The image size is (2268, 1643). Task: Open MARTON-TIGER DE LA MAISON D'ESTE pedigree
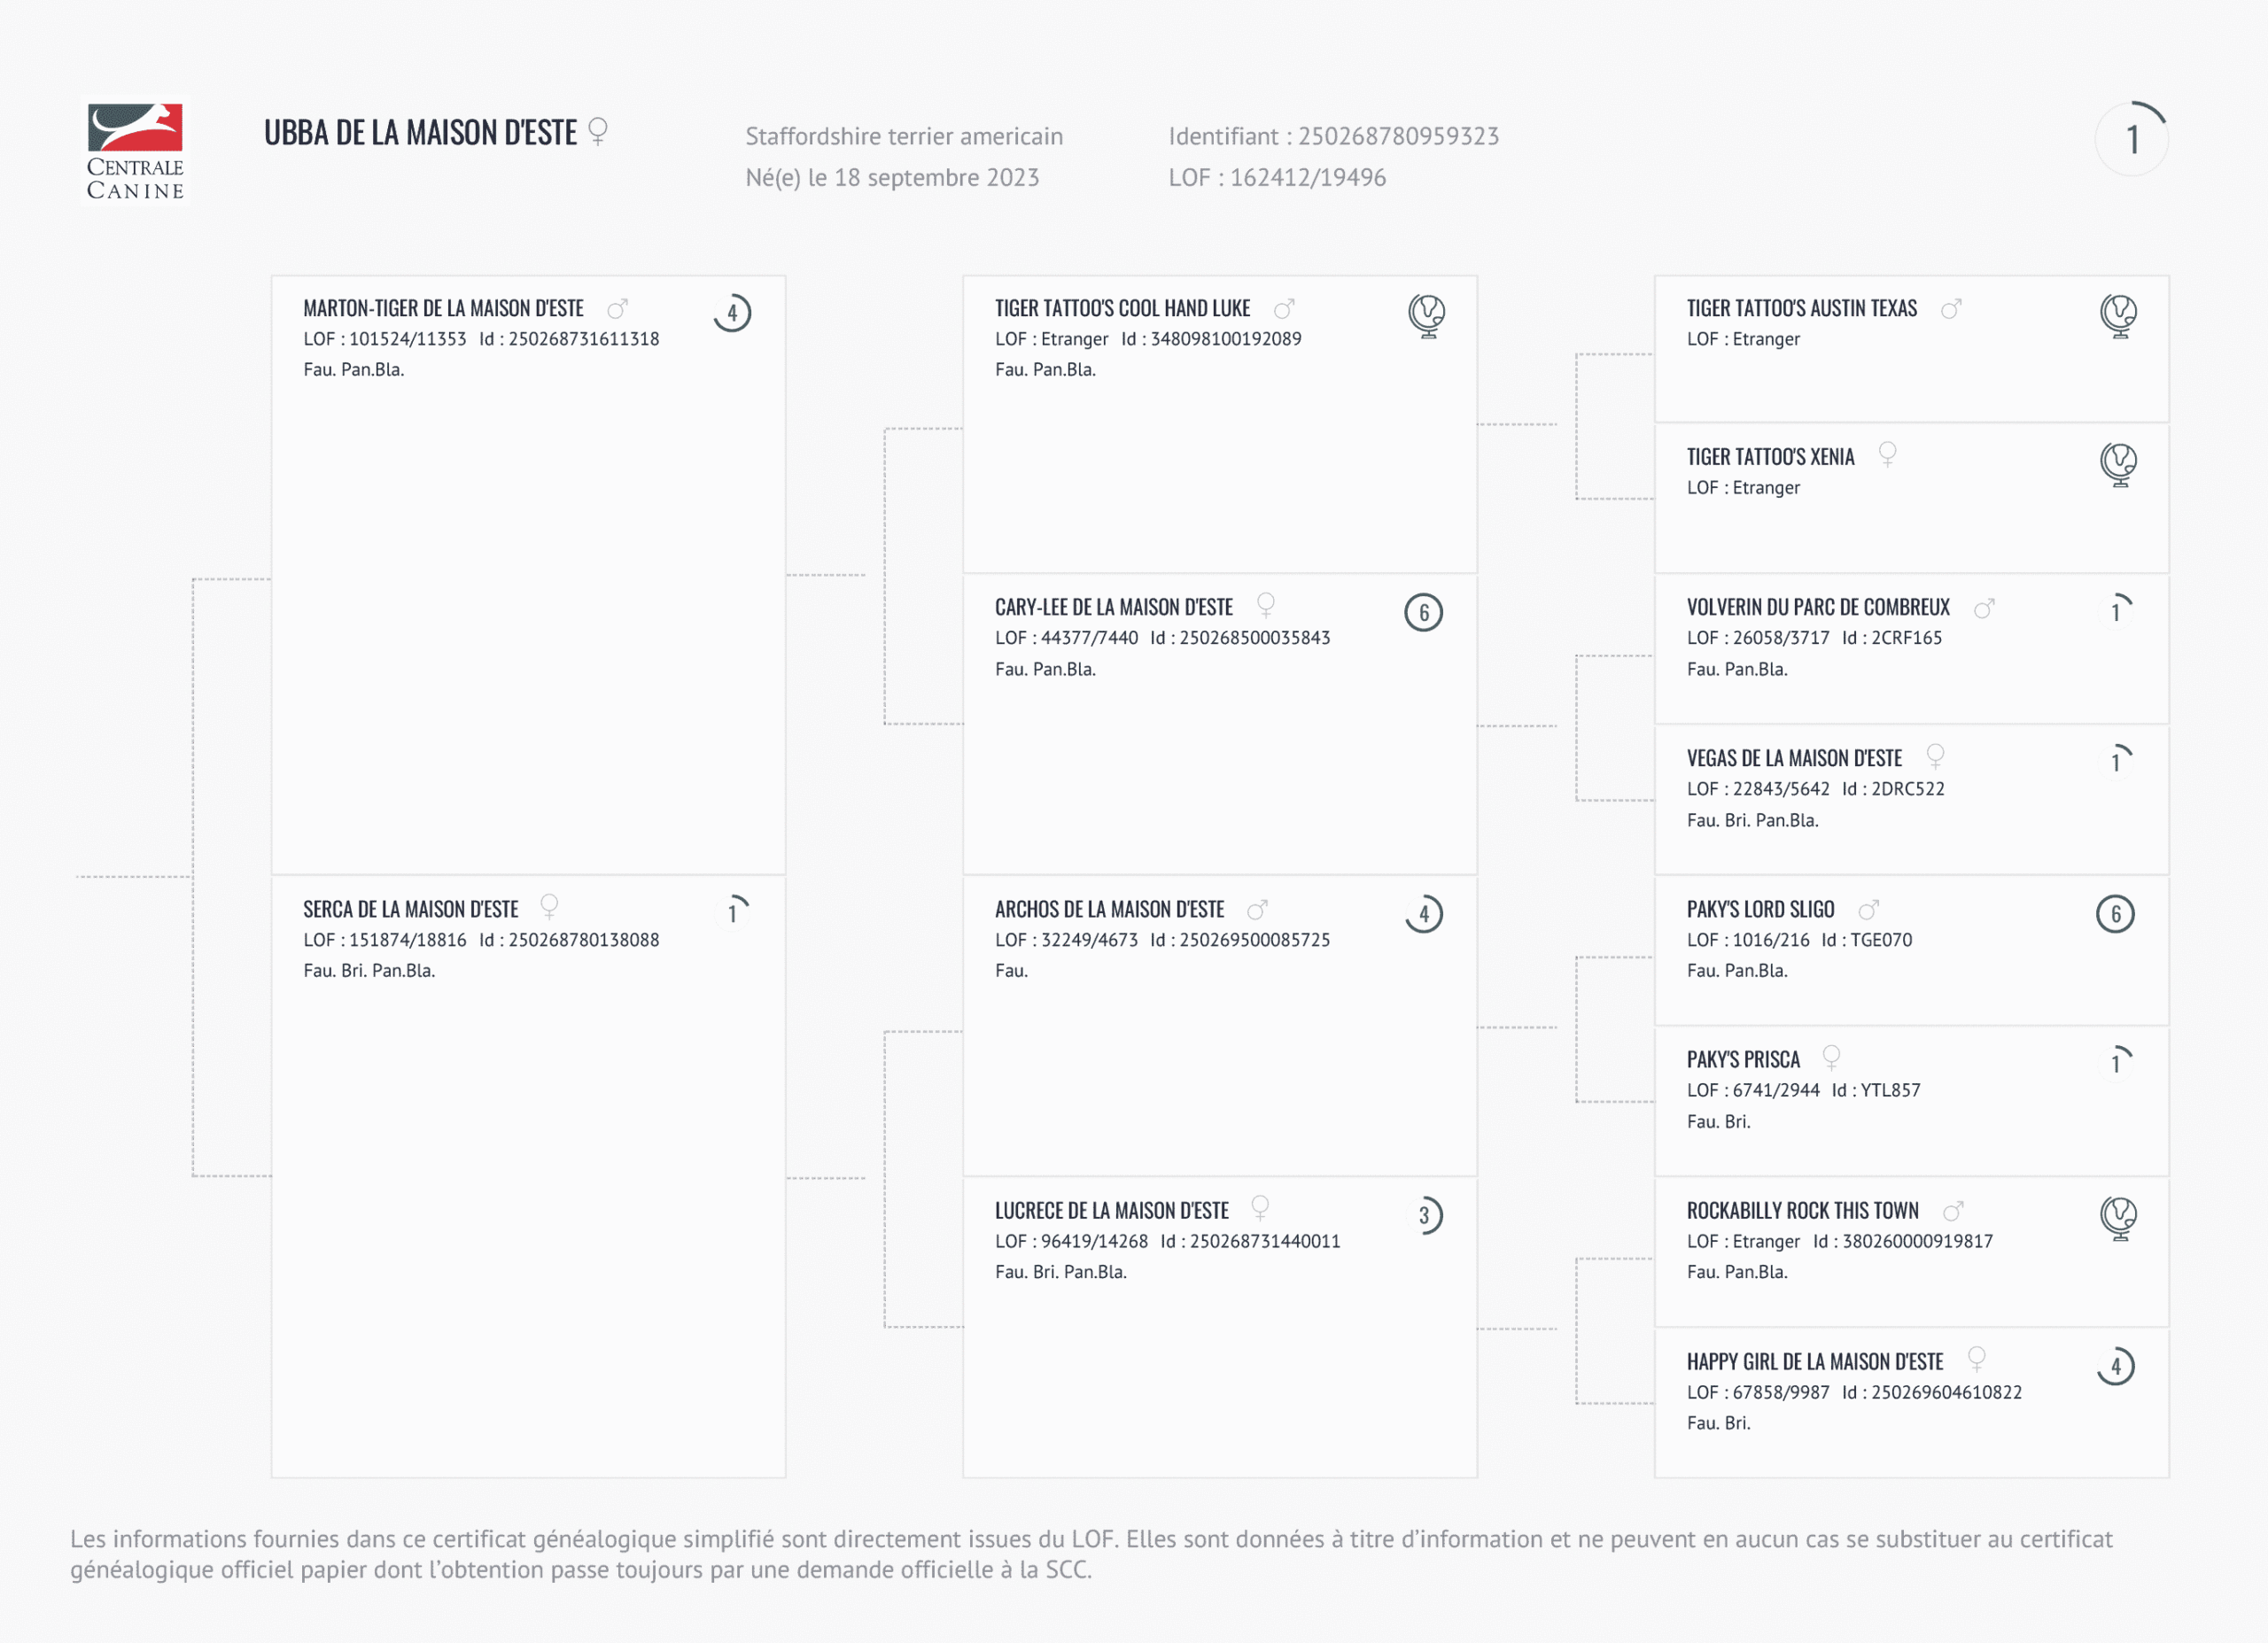coord(443,309)
